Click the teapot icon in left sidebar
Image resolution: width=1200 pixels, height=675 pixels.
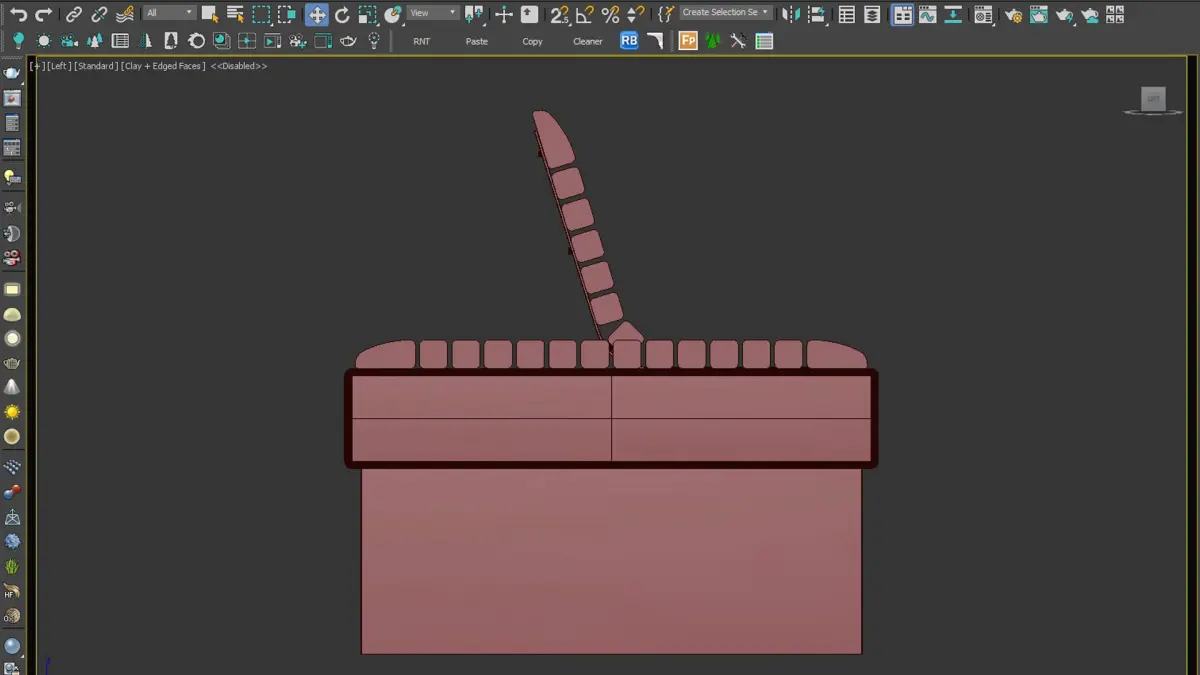[12, 363]
